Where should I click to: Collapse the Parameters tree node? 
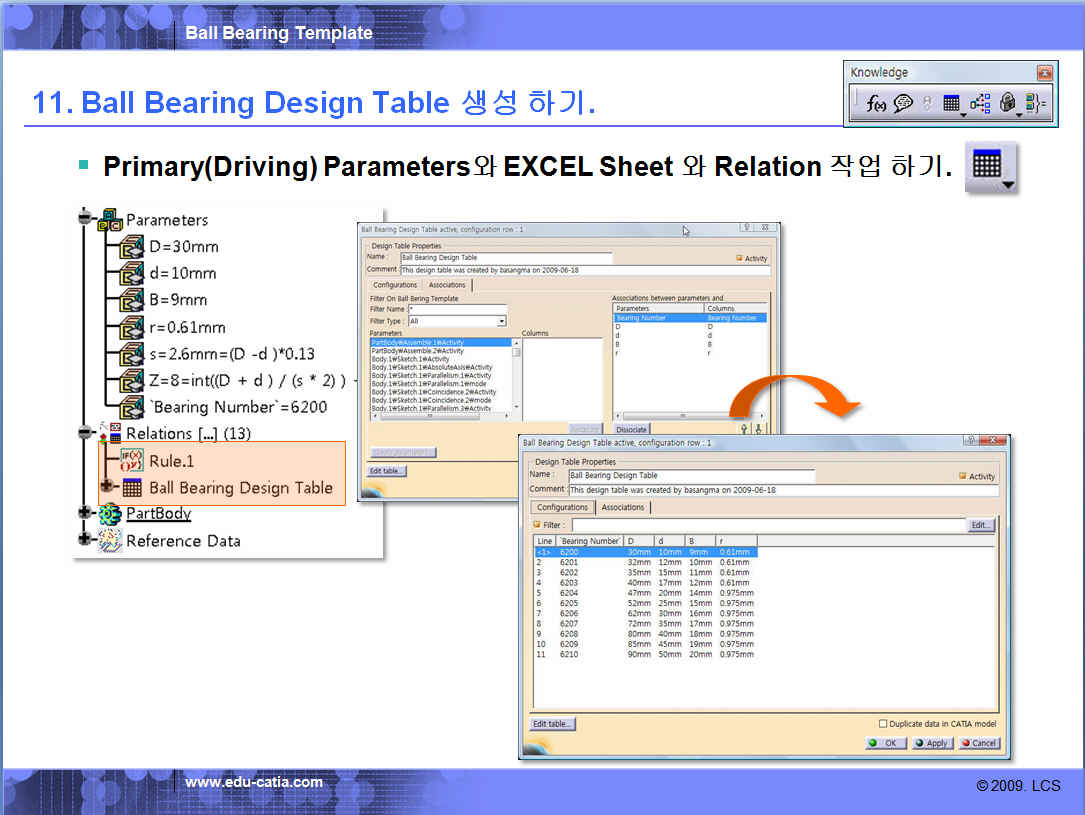pos(84,217)
